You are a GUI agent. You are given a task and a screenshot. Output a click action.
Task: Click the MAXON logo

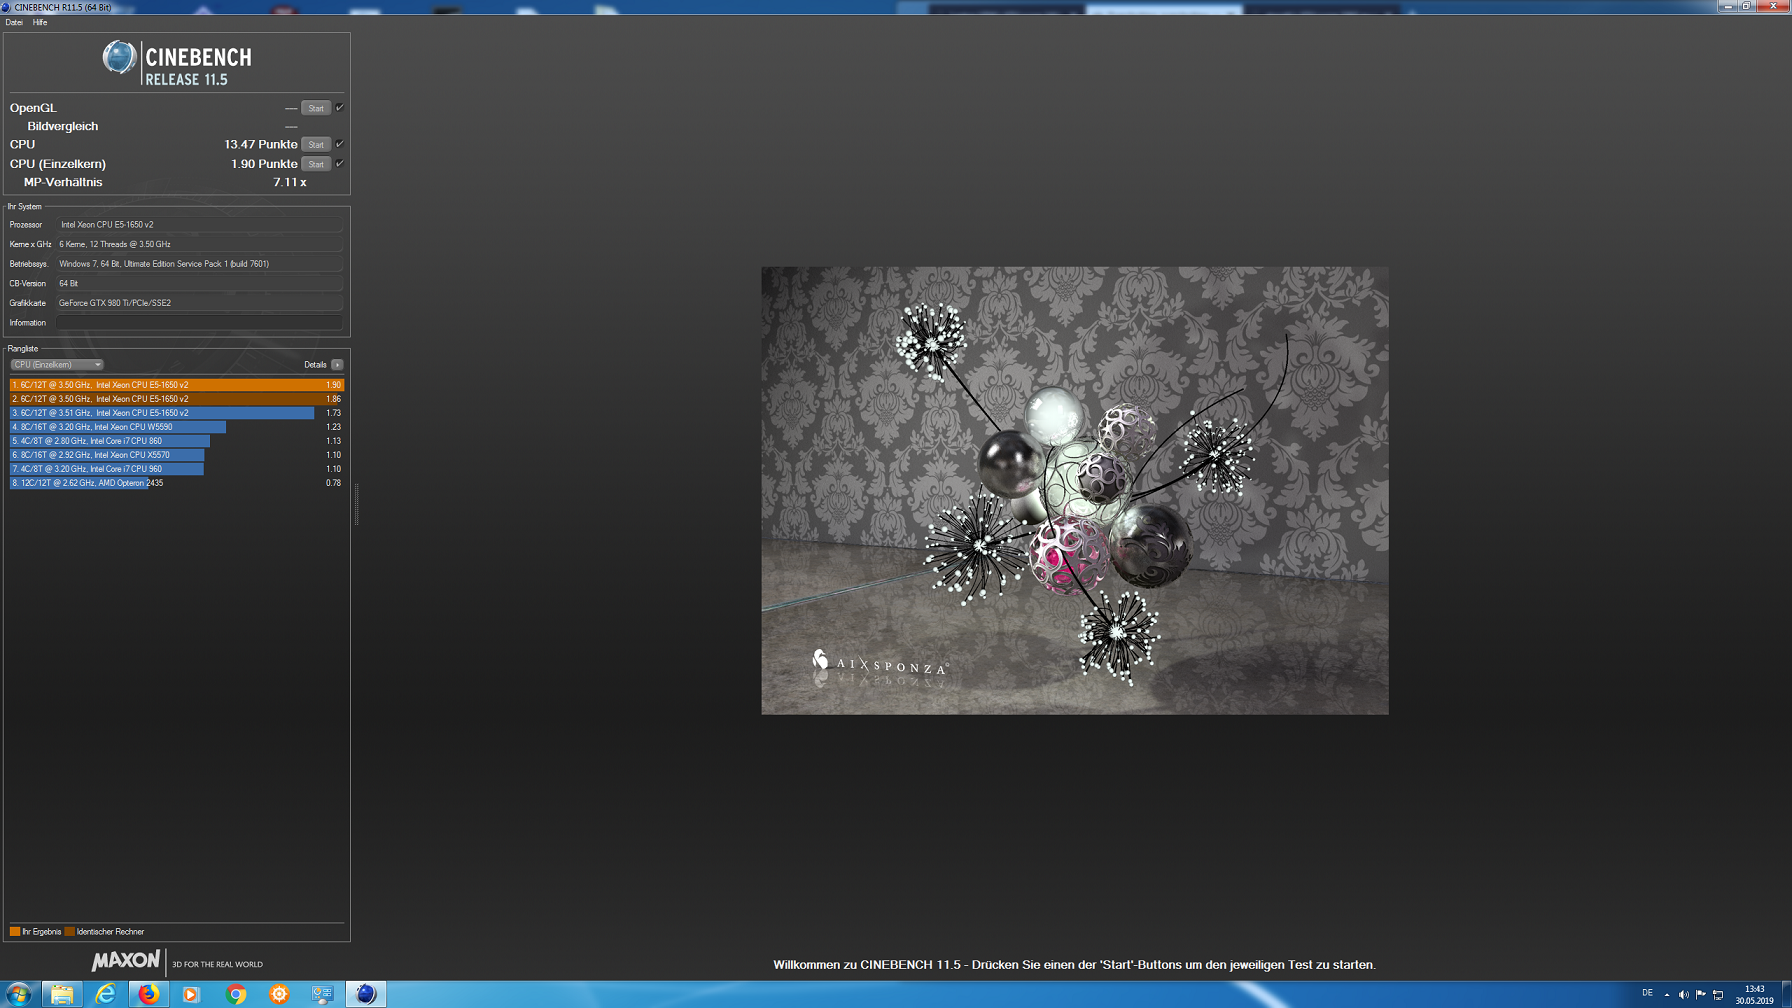click(x=126, y=961)
